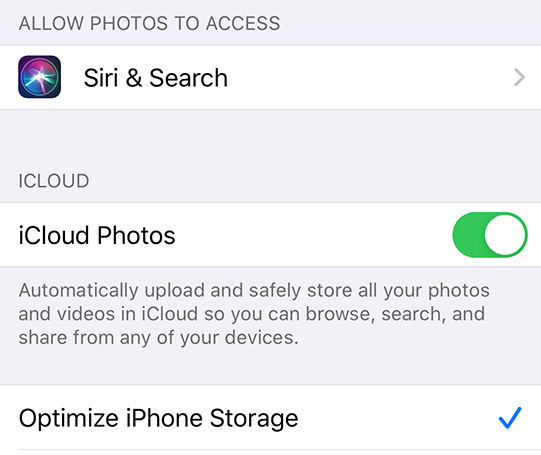Image resolution: width=541 pixels, height=455 pixels.
Task: Click the Siri & Search text label
Action: pos(156,78)
